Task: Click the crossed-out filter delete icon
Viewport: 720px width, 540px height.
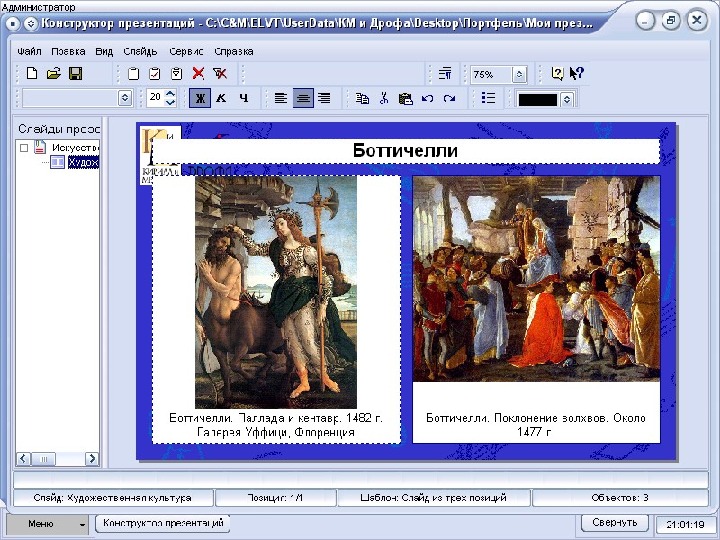Action: (x=220, y=73)
